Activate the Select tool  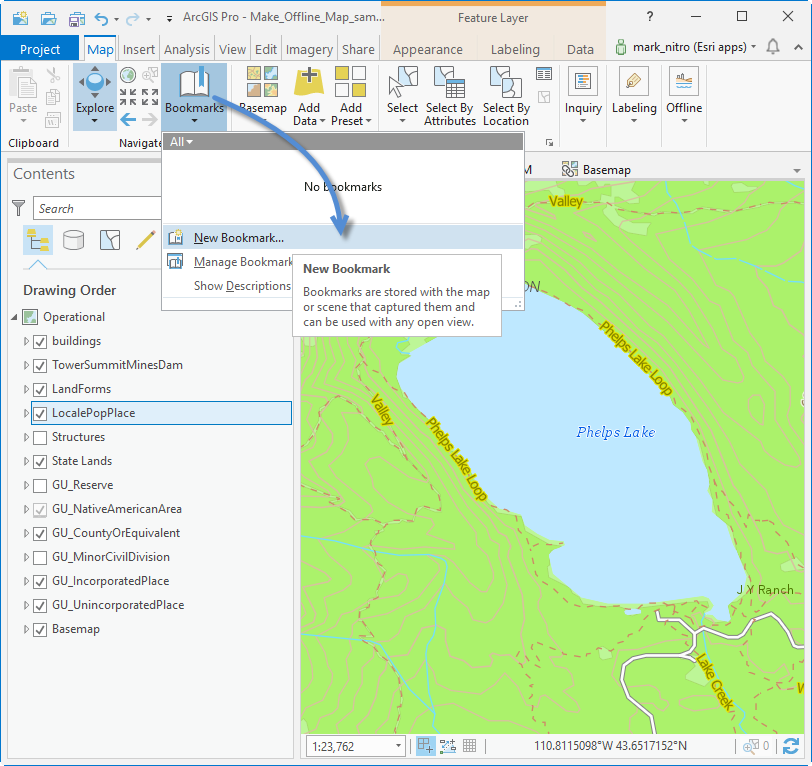[402, 96]
